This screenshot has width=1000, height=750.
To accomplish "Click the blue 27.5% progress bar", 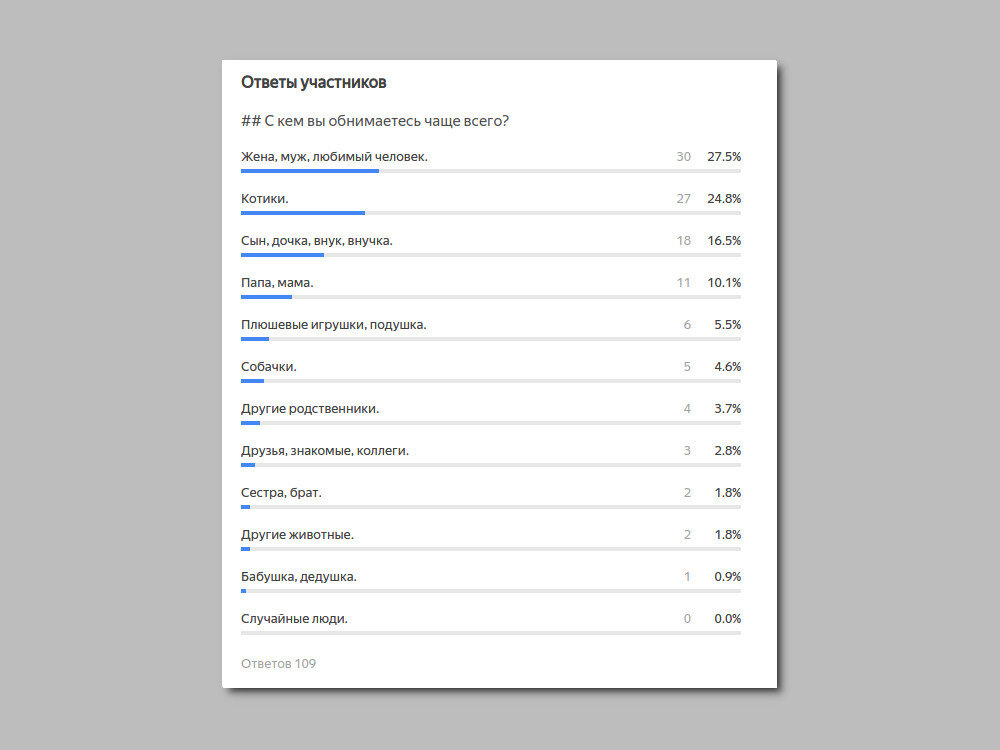I will point(310,171).
